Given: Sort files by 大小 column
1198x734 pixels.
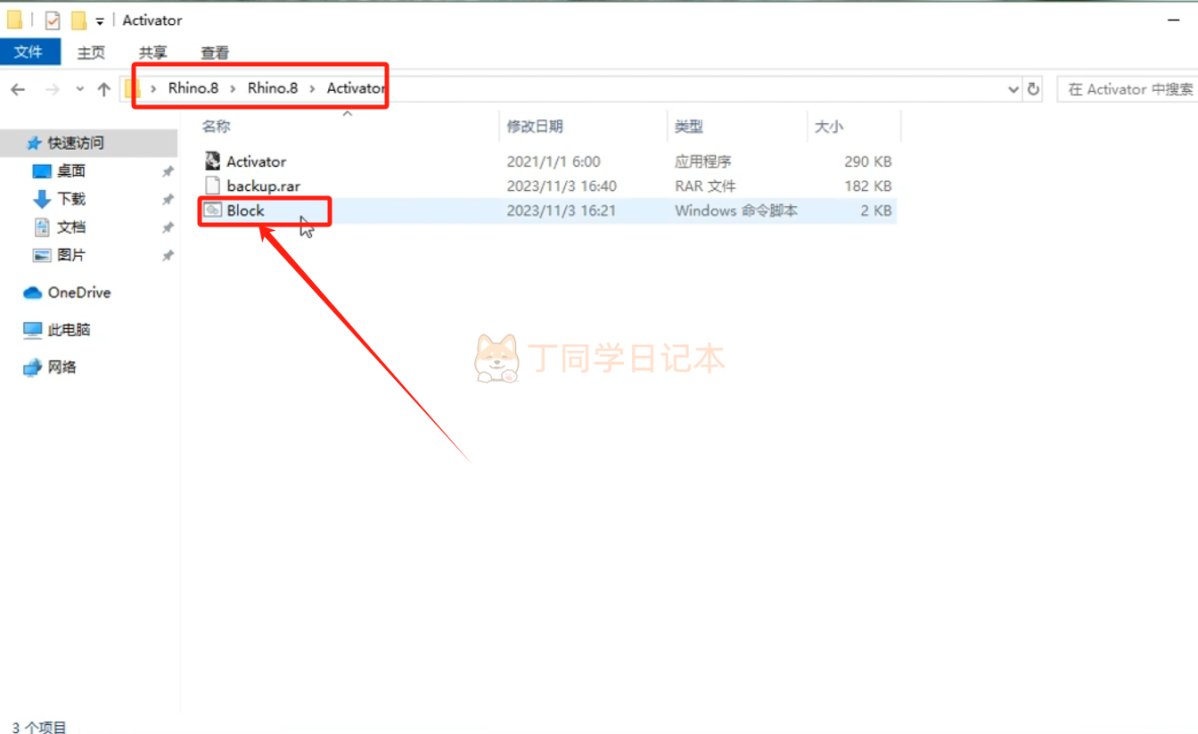Looking at the screenshot, I should click(x=829, y=127).
